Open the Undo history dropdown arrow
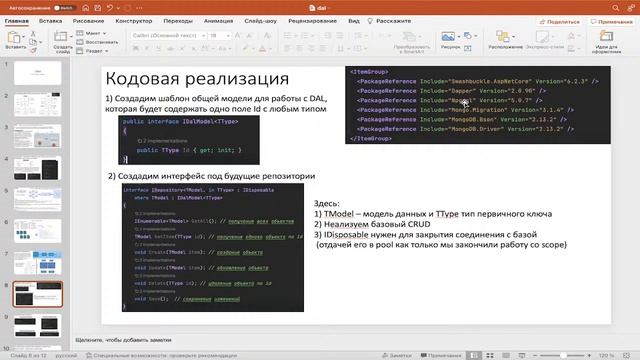Image resolution: width=640 pixels, height=360 pixels. point(118,8)
